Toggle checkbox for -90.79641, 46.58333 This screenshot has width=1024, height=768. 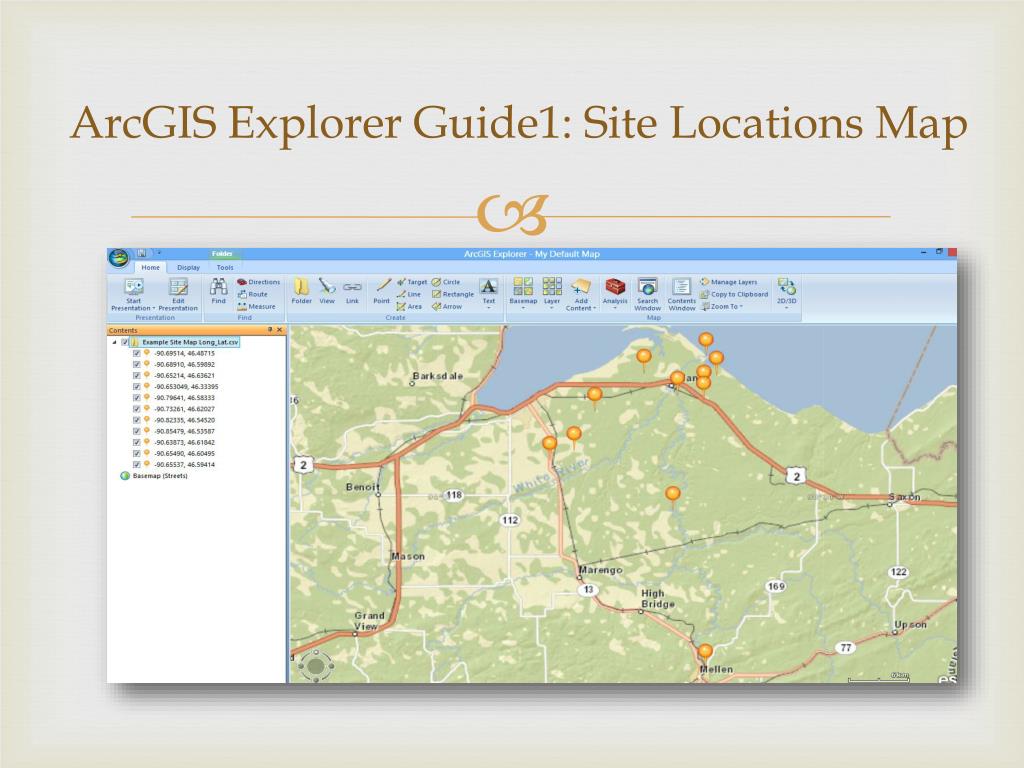(x=136, y=398)
